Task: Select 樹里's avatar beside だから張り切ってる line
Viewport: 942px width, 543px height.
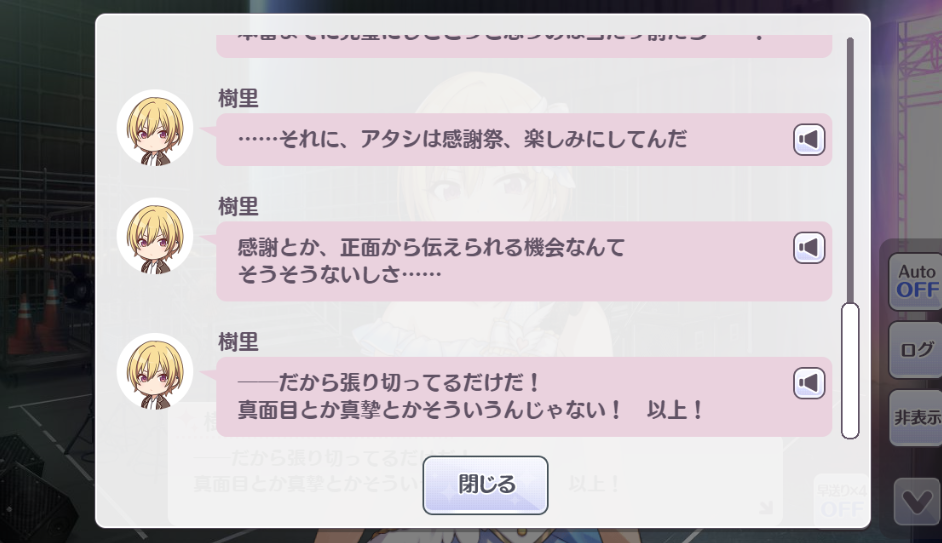Action: [x=155, y=371]
